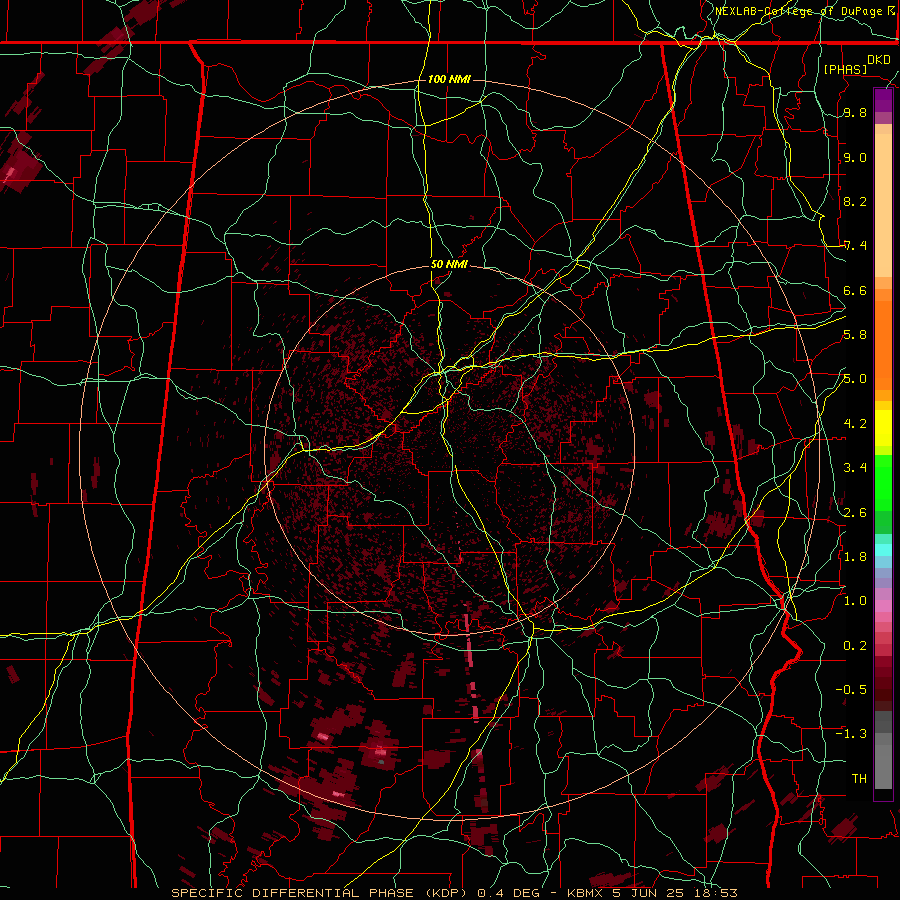Pick the bright yellow segment of color bar
900x900 pixels.
point(883,428)
